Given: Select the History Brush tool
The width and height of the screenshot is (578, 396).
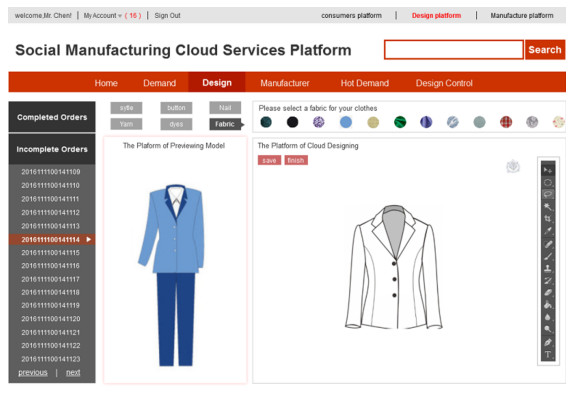Looking at the screenshot, I should tap(548, 280).
